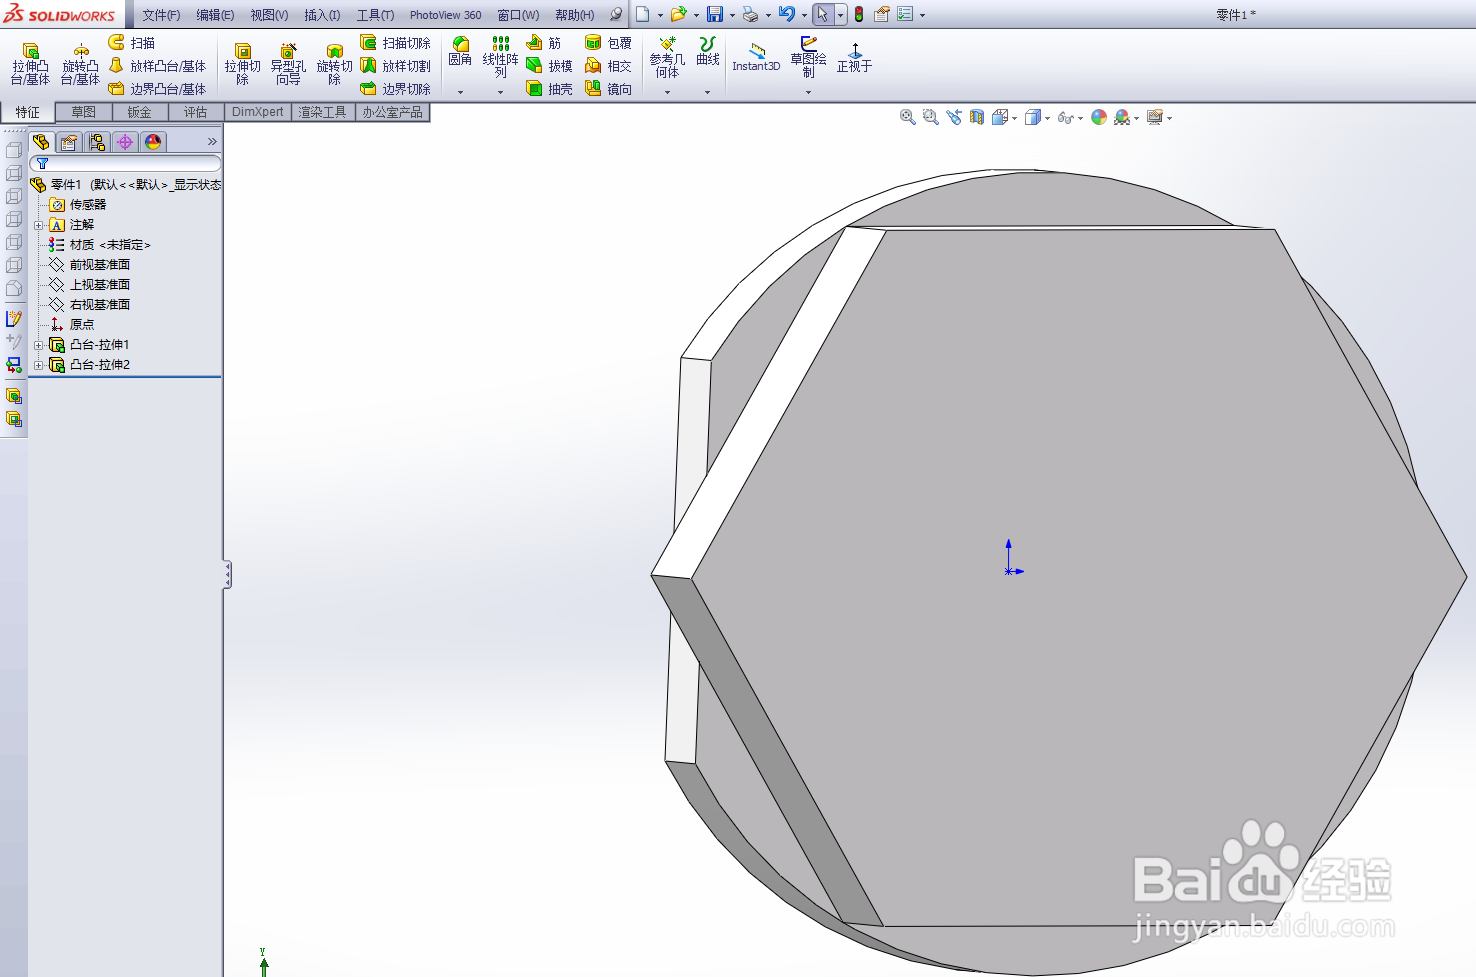Select the 线性阵列 linear pattern tool
Viewport: 1476px width, 977px height.
500,57
